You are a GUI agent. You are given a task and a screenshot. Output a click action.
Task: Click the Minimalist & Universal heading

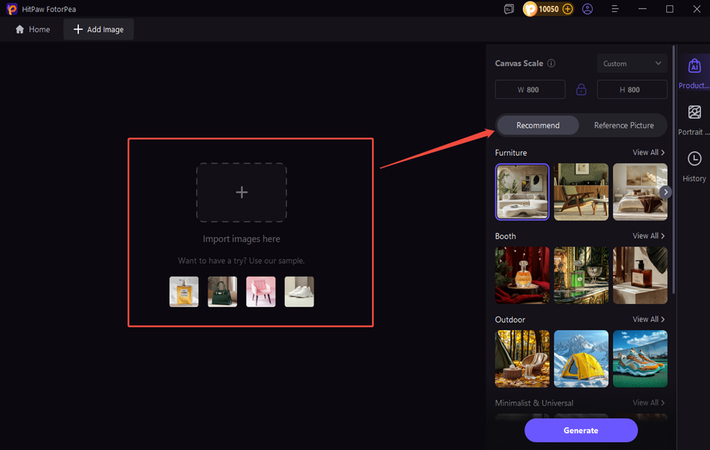click(534, 402)
